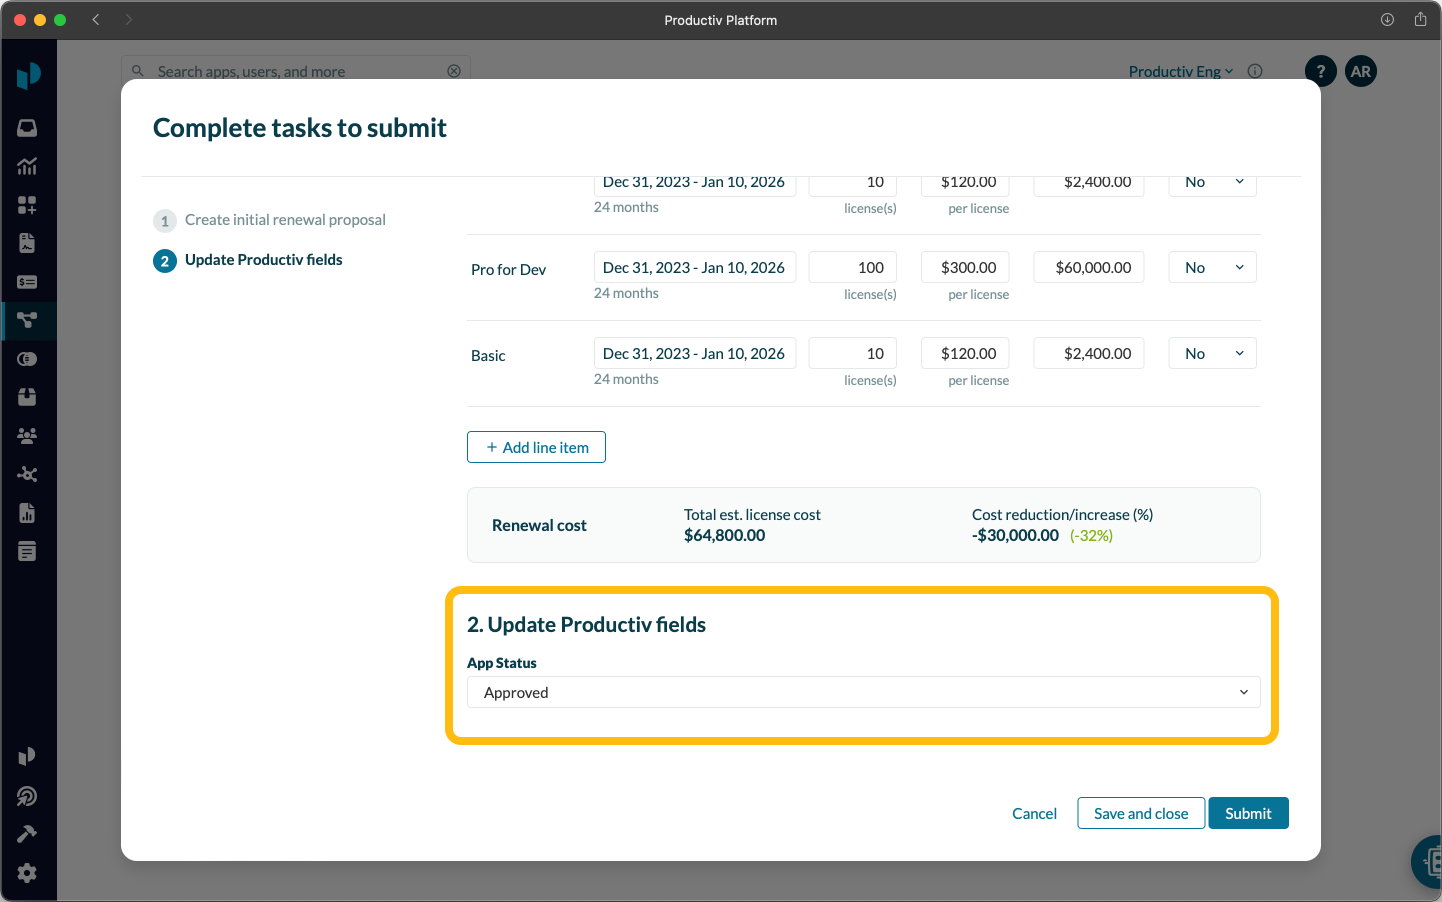Click the floating chat widget icon

[x=1428, y=862]
